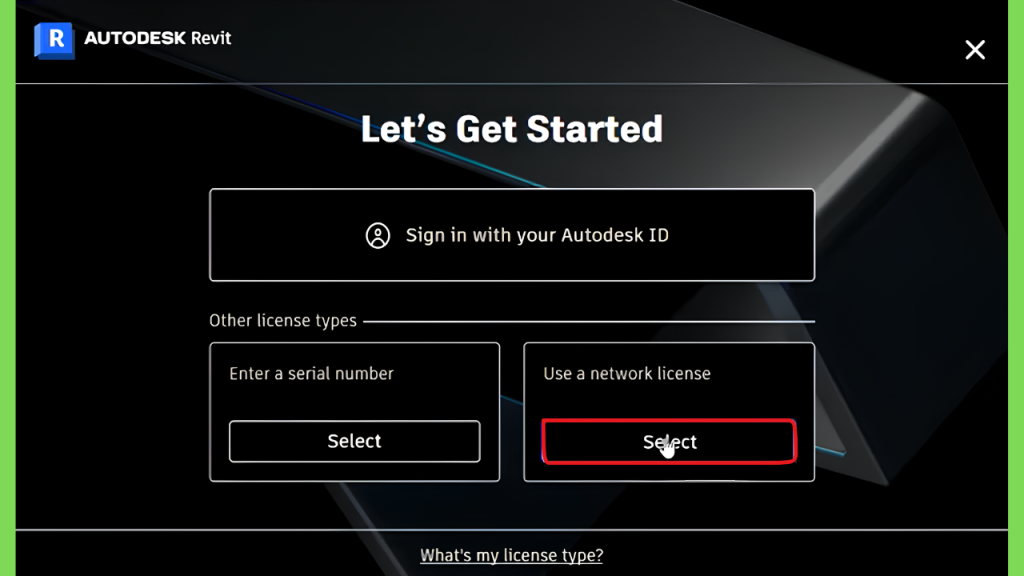Click the blue Revit R logo
This screenshot has height=576, width=1024.
tap(54, 40)
